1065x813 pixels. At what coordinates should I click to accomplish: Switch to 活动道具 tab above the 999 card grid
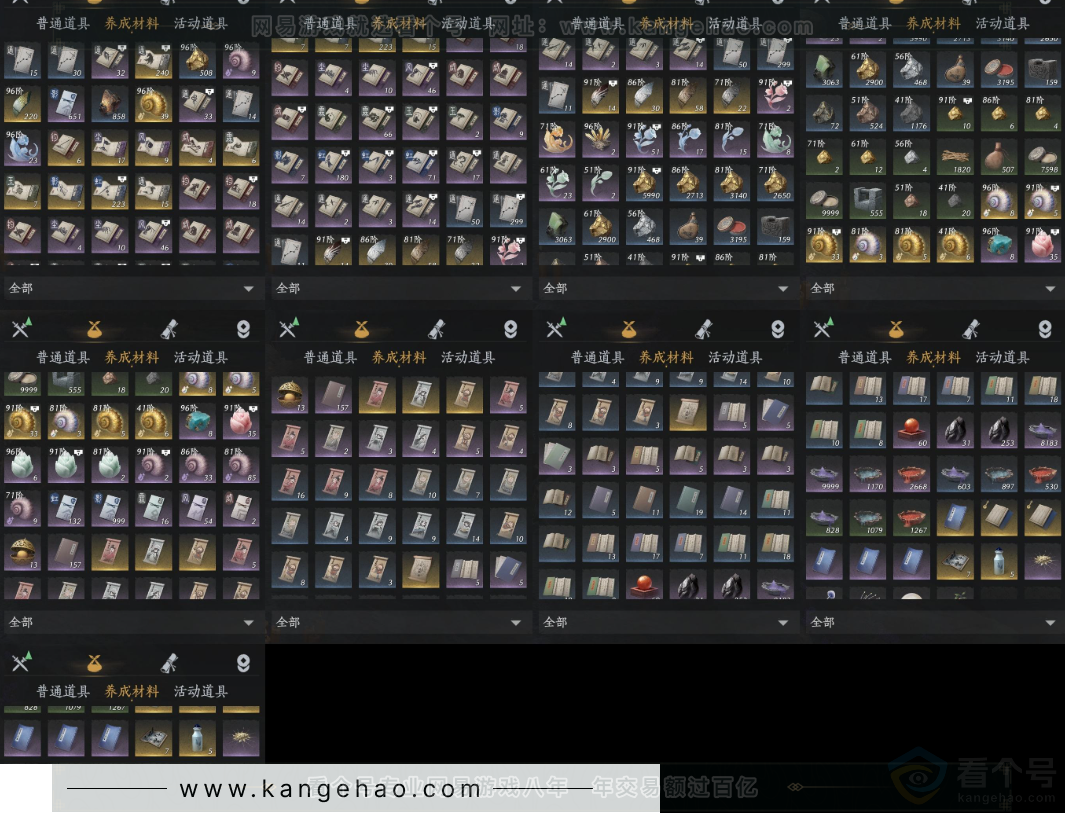point(201,357)
